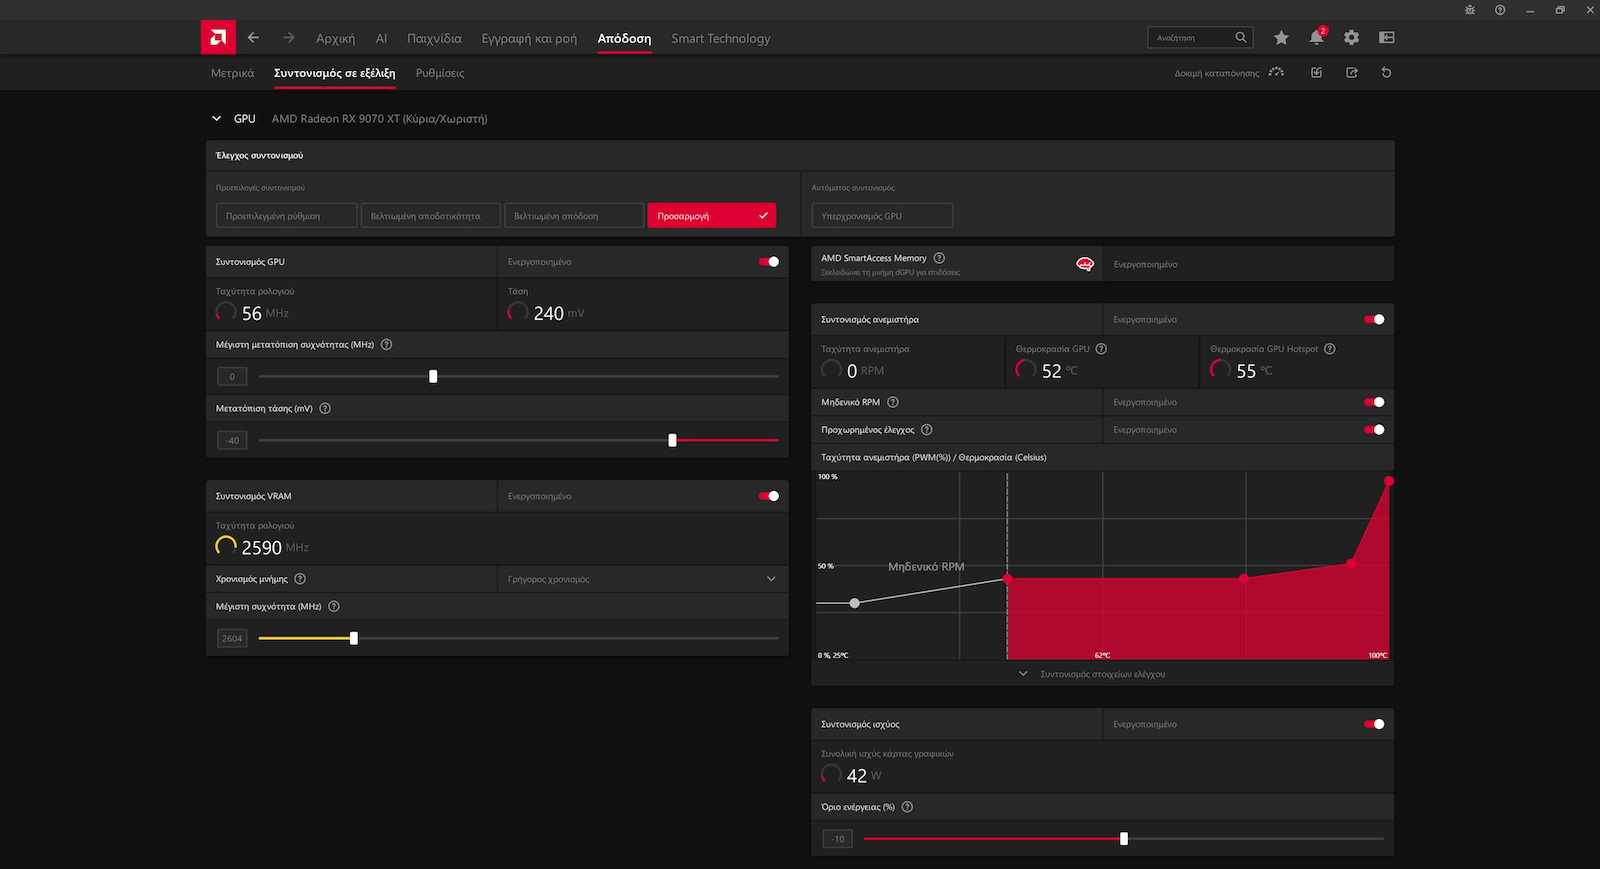Viewport: 1600px width, 869px height.
Task: Select the Βελτιωμένη απόδοση preset
Action: click(x=573, y=216)
